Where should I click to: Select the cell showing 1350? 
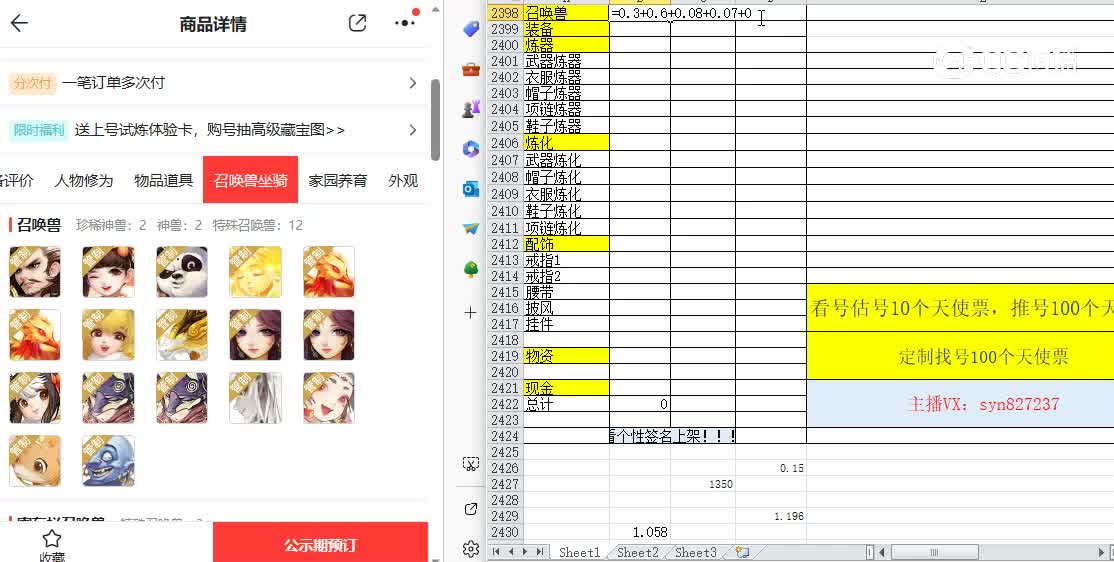tap(703, 485)
